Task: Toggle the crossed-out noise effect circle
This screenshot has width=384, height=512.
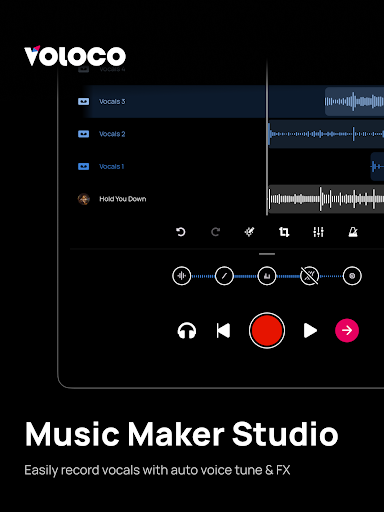Action: pos(310,276)
